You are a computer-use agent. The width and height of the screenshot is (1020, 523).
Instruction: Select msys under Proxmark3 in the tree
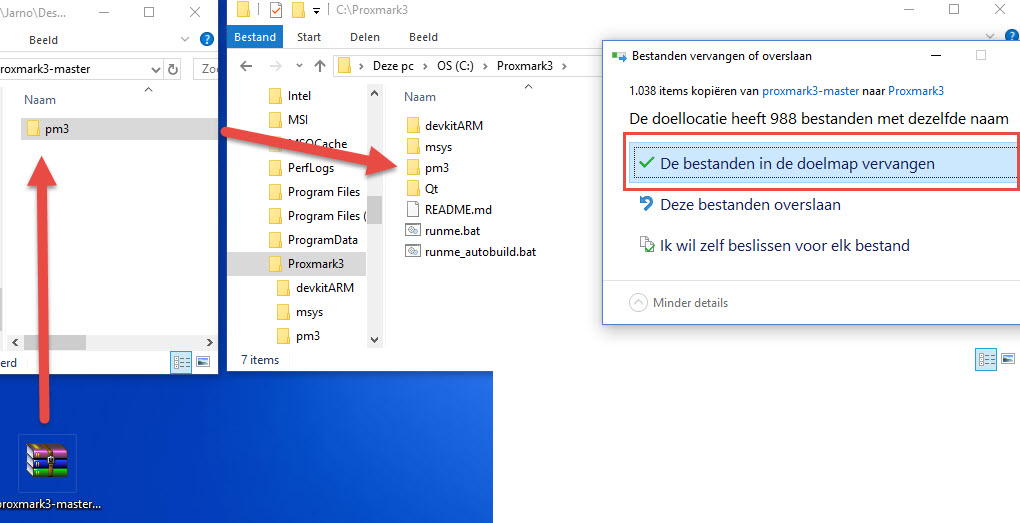300,312
